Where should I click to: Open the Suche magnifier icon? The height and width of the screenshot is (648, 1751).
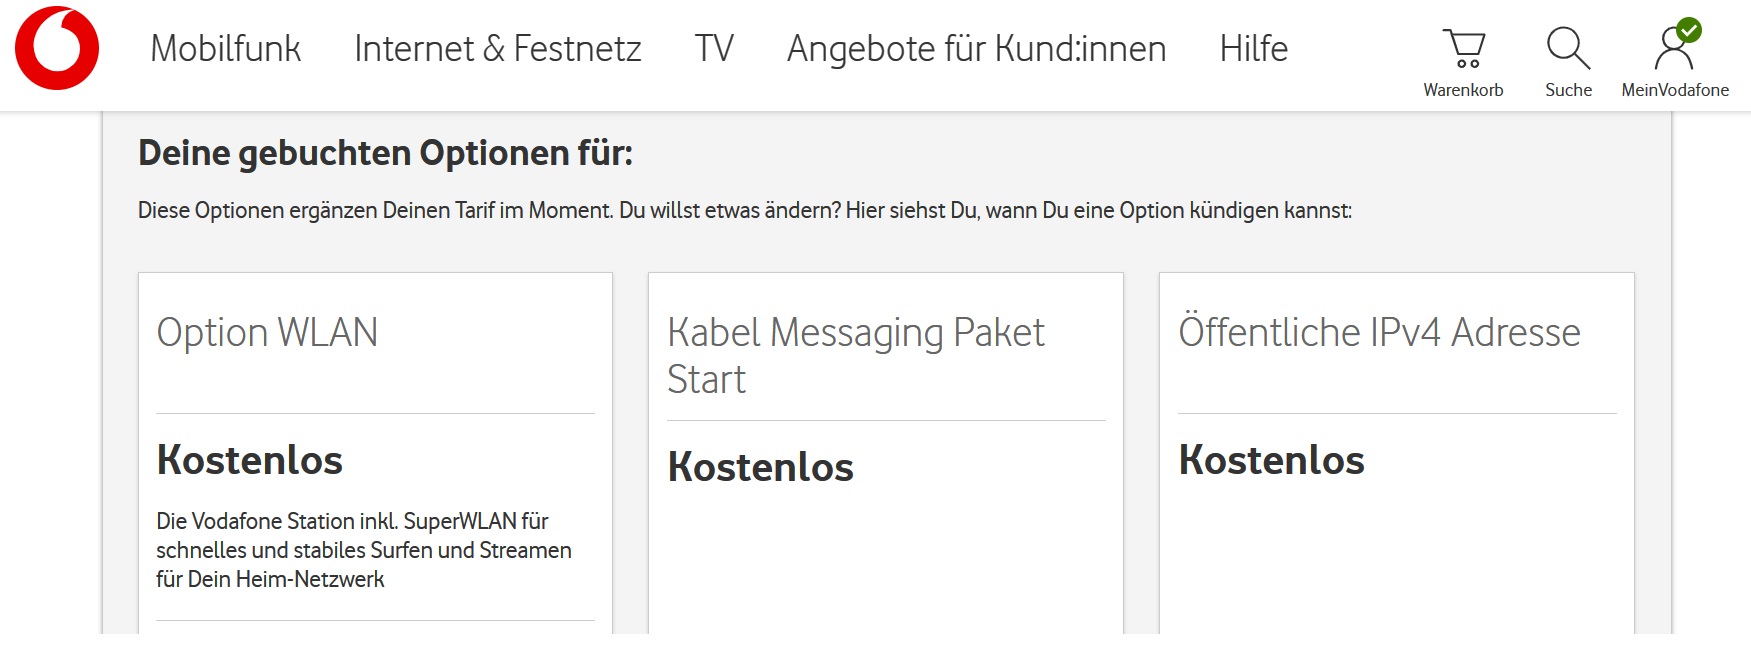pyautogui.click(x=1568, y=48)
